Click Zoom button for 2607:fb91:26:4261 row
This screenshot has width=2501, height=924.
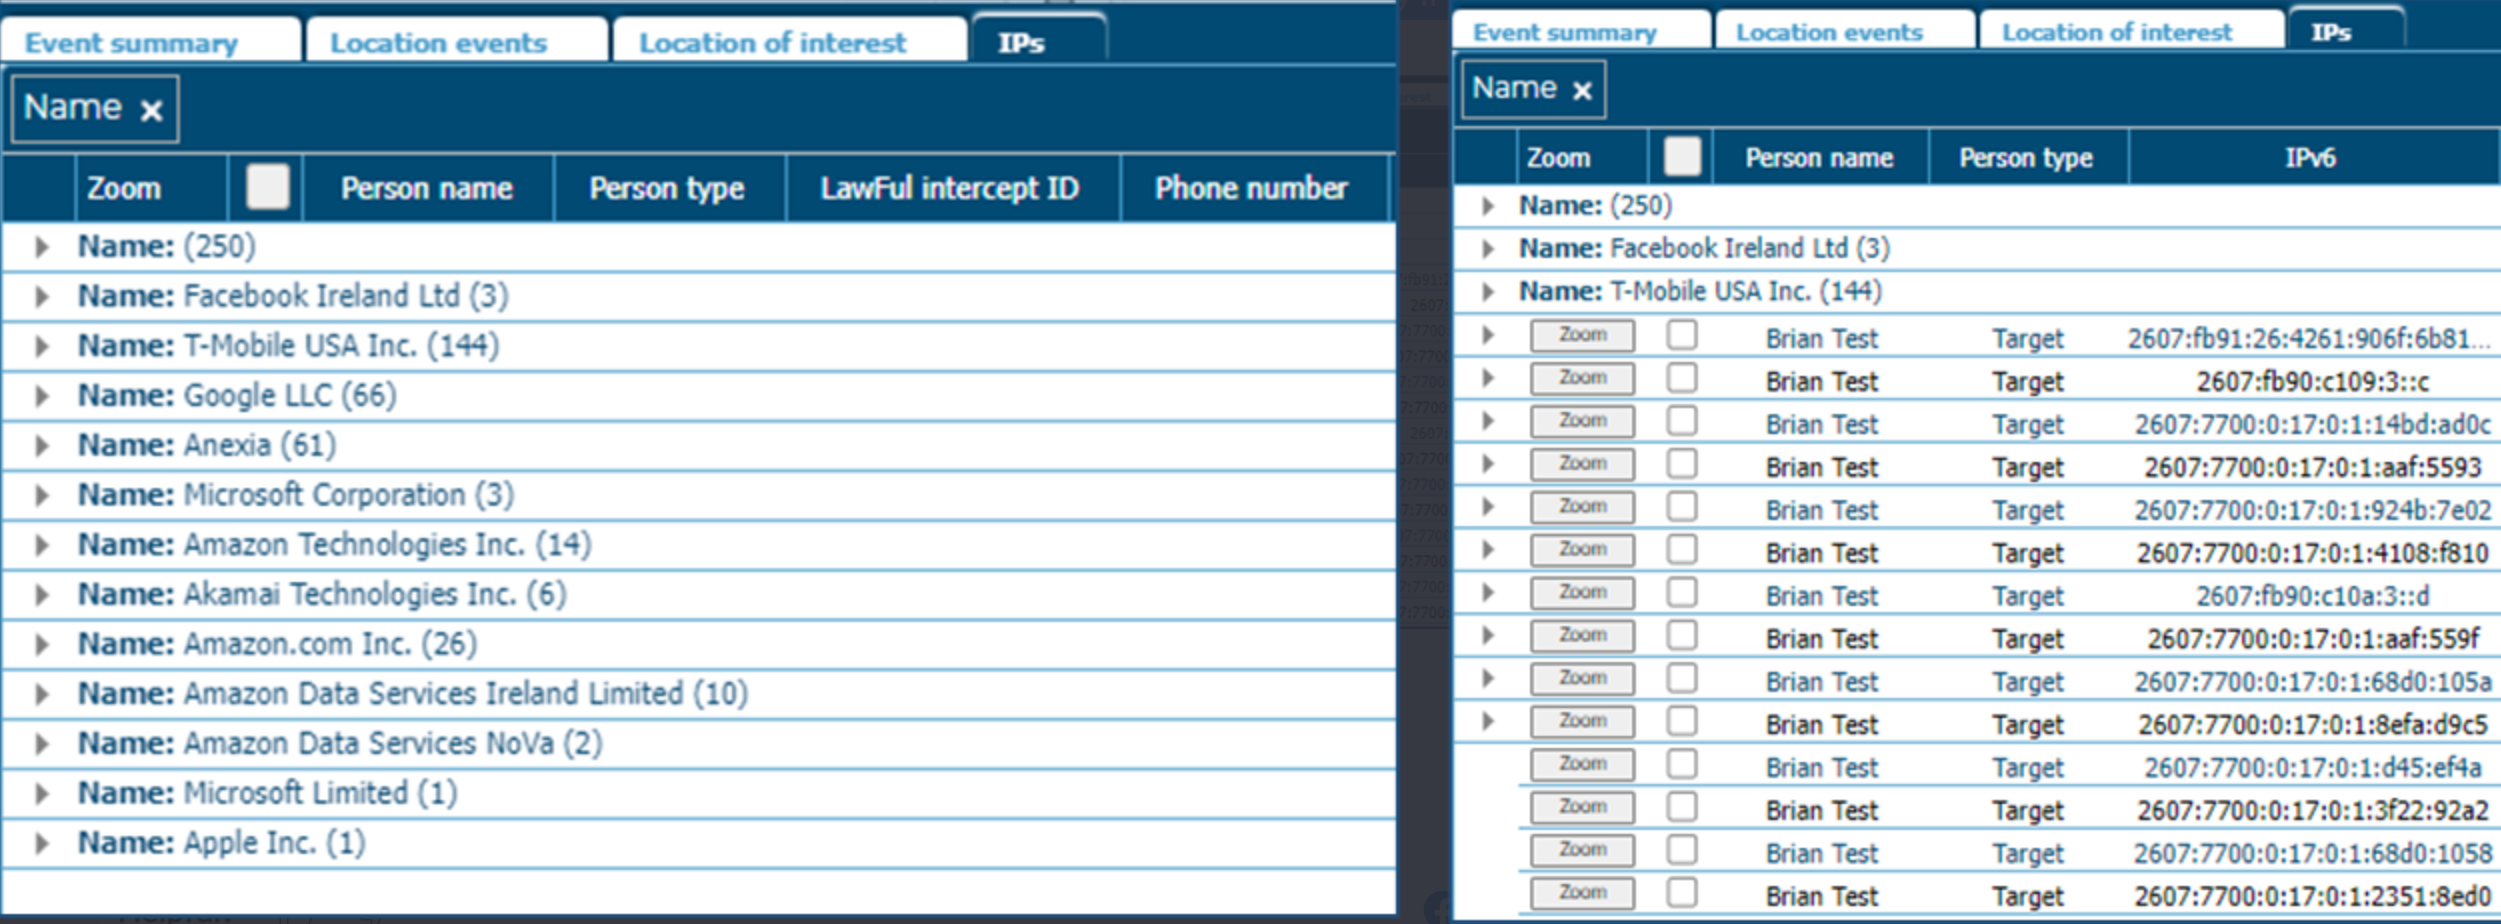1582,336
